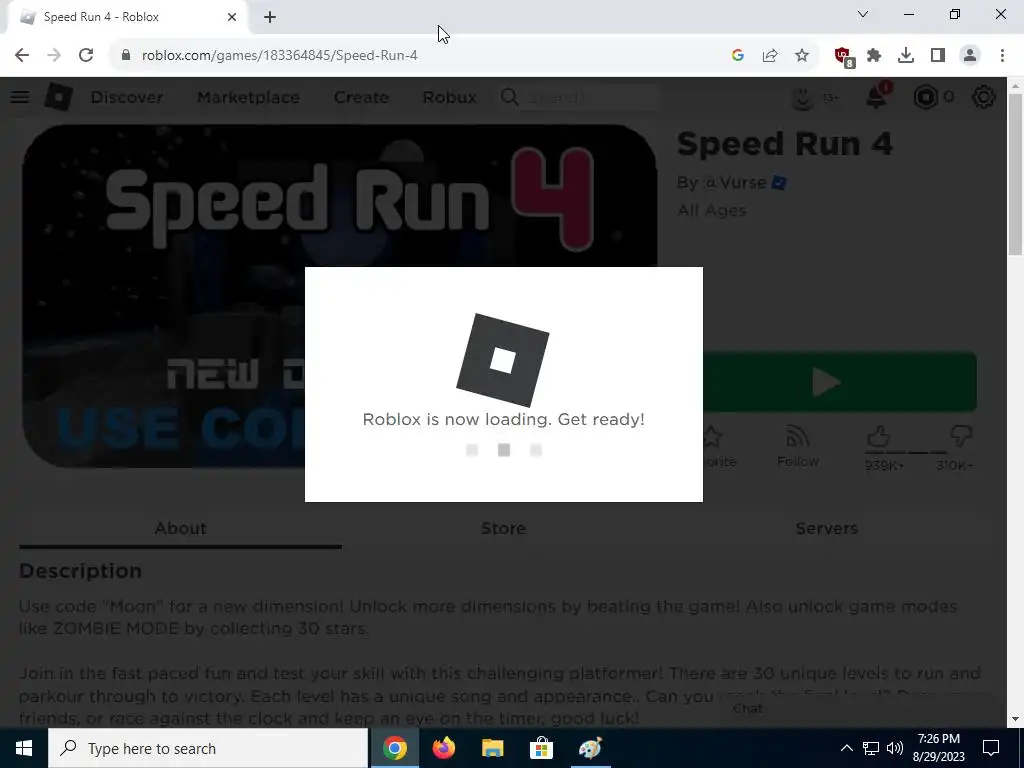Expand the tab search dropdown arrow

pos(863,14)
